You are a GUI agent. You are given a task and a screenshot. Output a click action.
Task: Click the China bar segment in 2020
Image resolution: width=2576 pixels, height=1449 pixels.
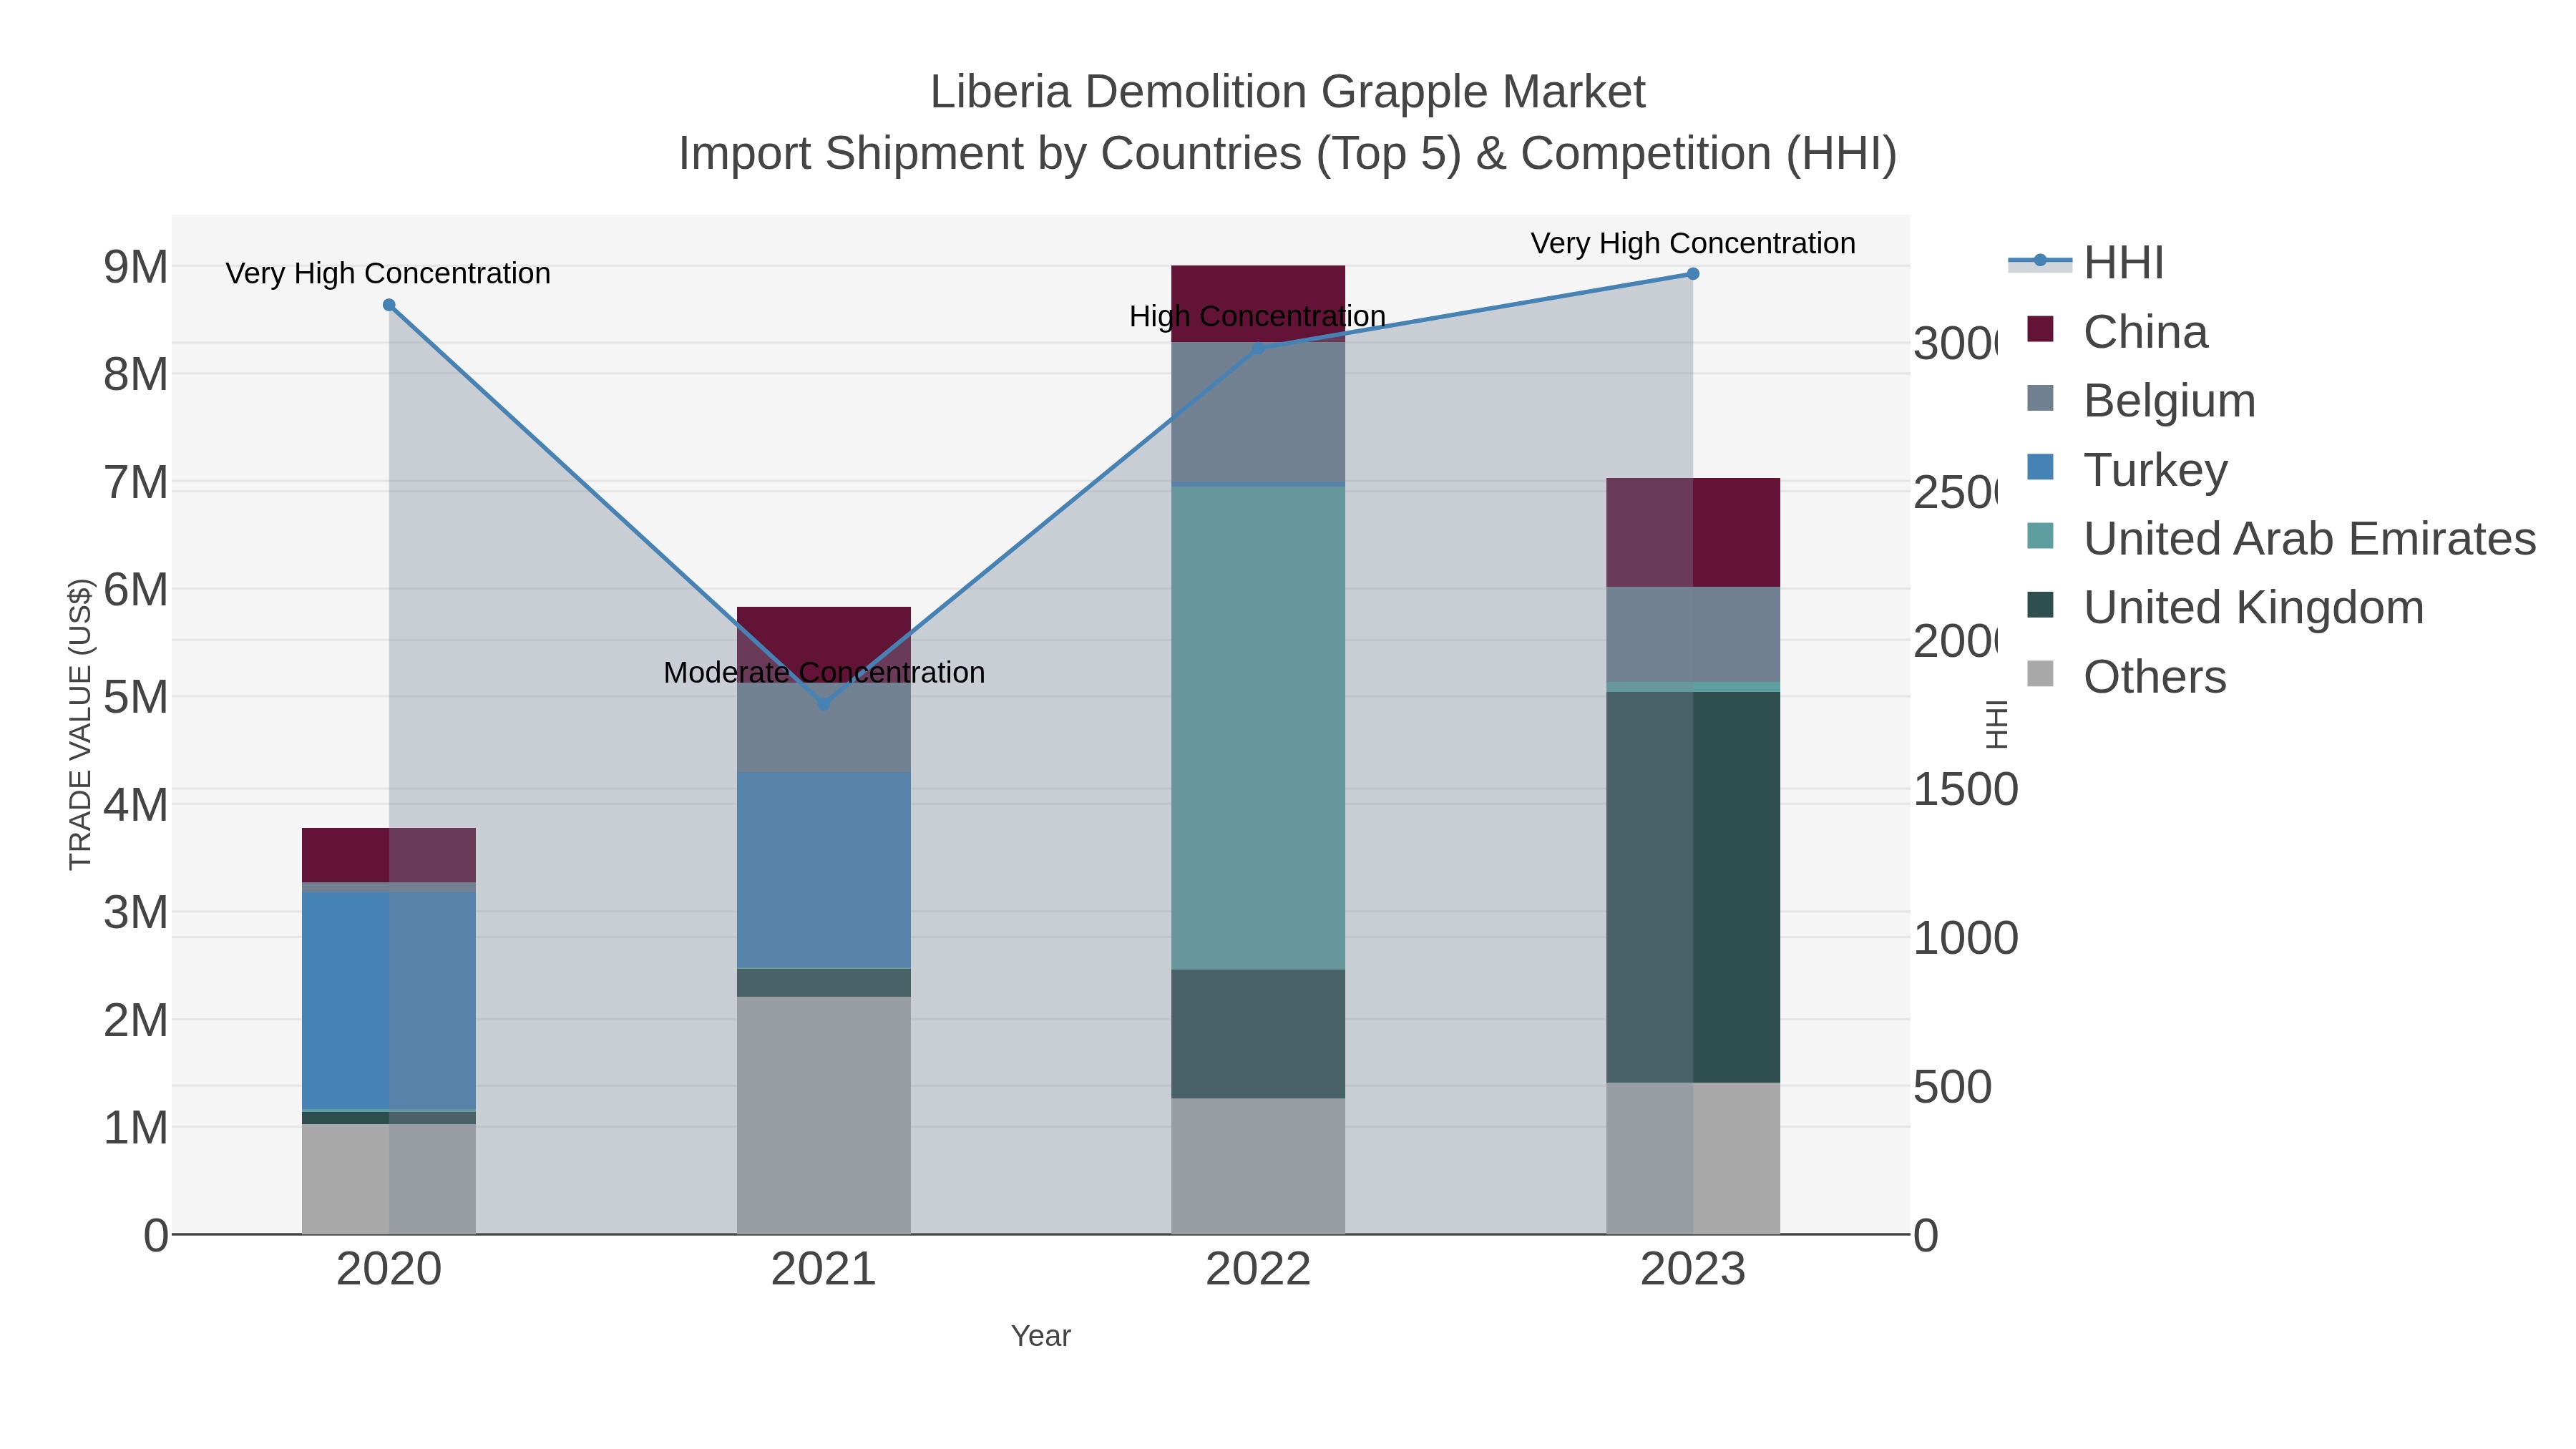coord(389,855)
